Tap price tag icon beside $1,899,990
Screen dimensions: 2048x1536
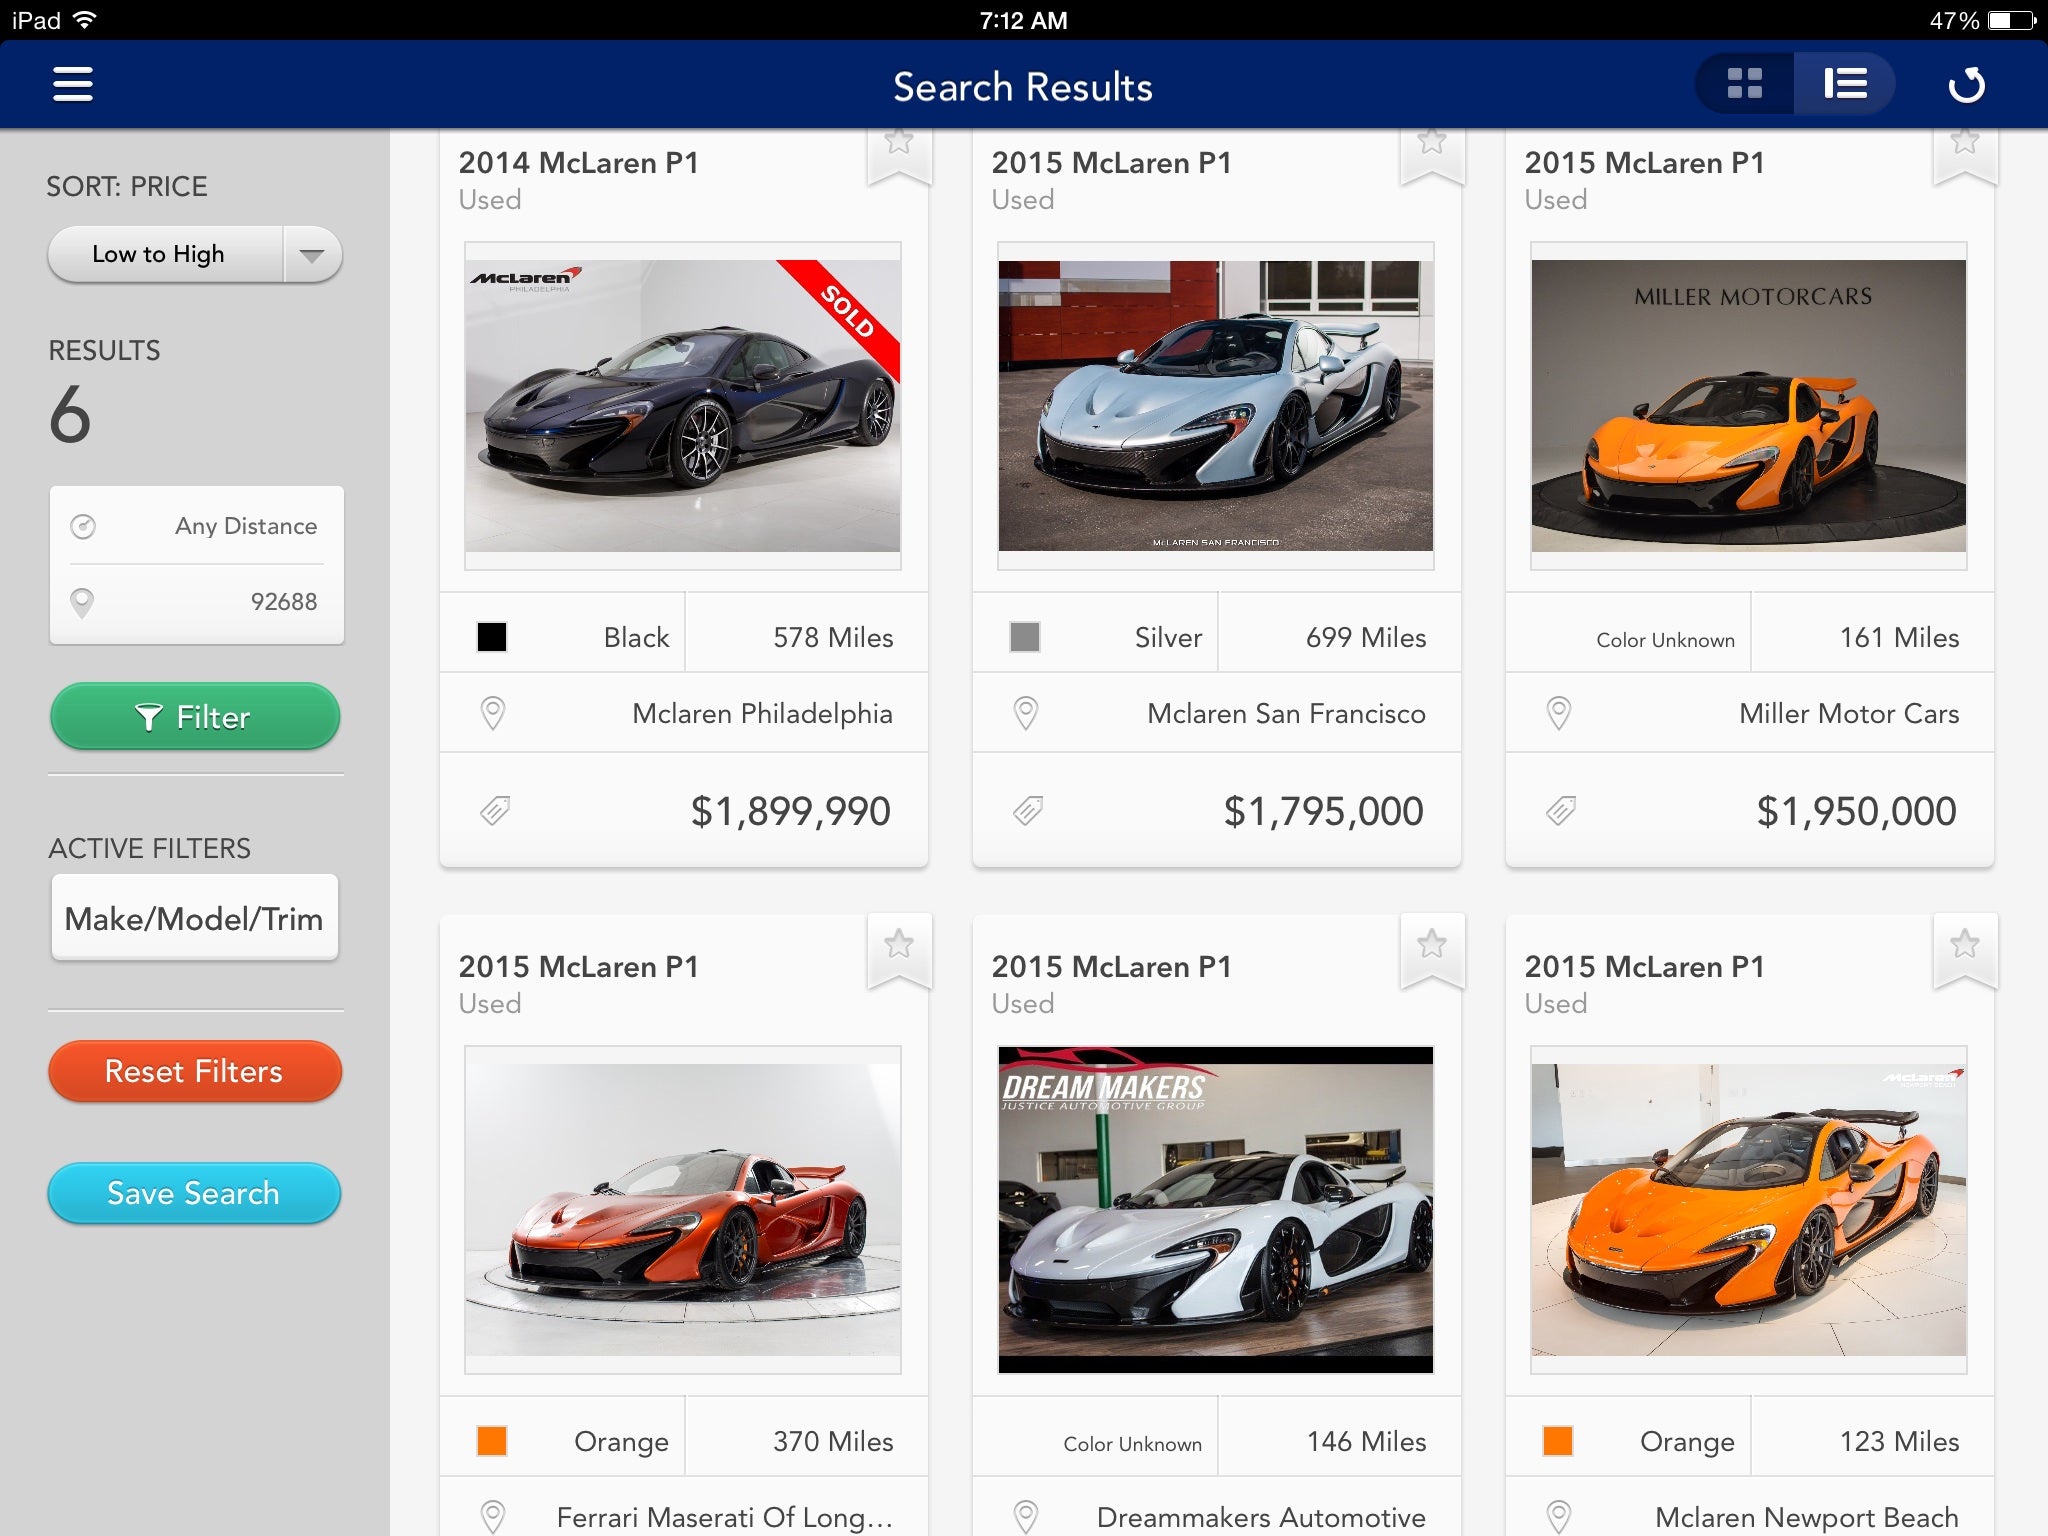click(495, 811)
